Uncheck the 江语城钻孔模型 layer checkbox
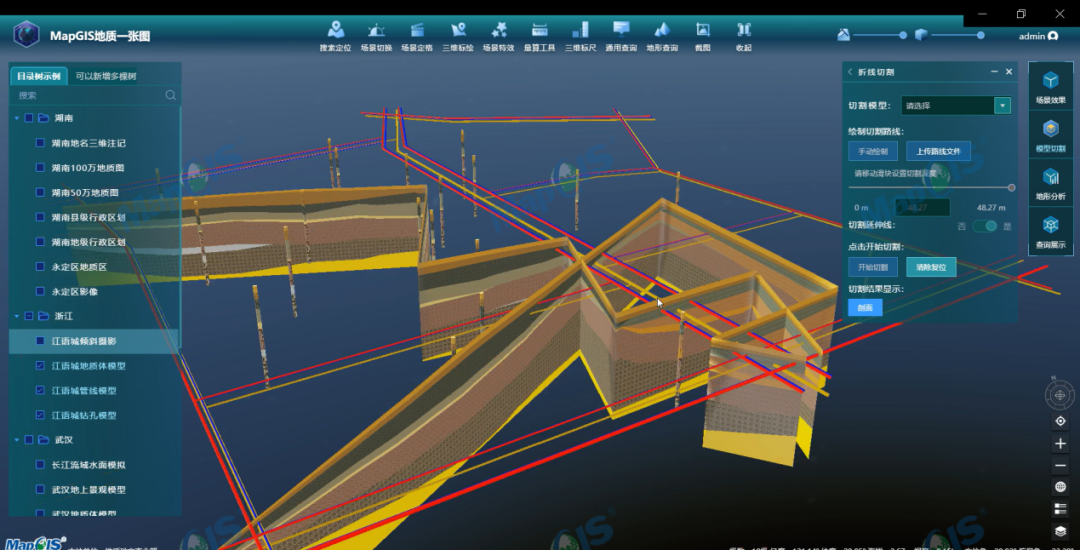This screenshot has width=1080, height=550. tap(40, 415)
